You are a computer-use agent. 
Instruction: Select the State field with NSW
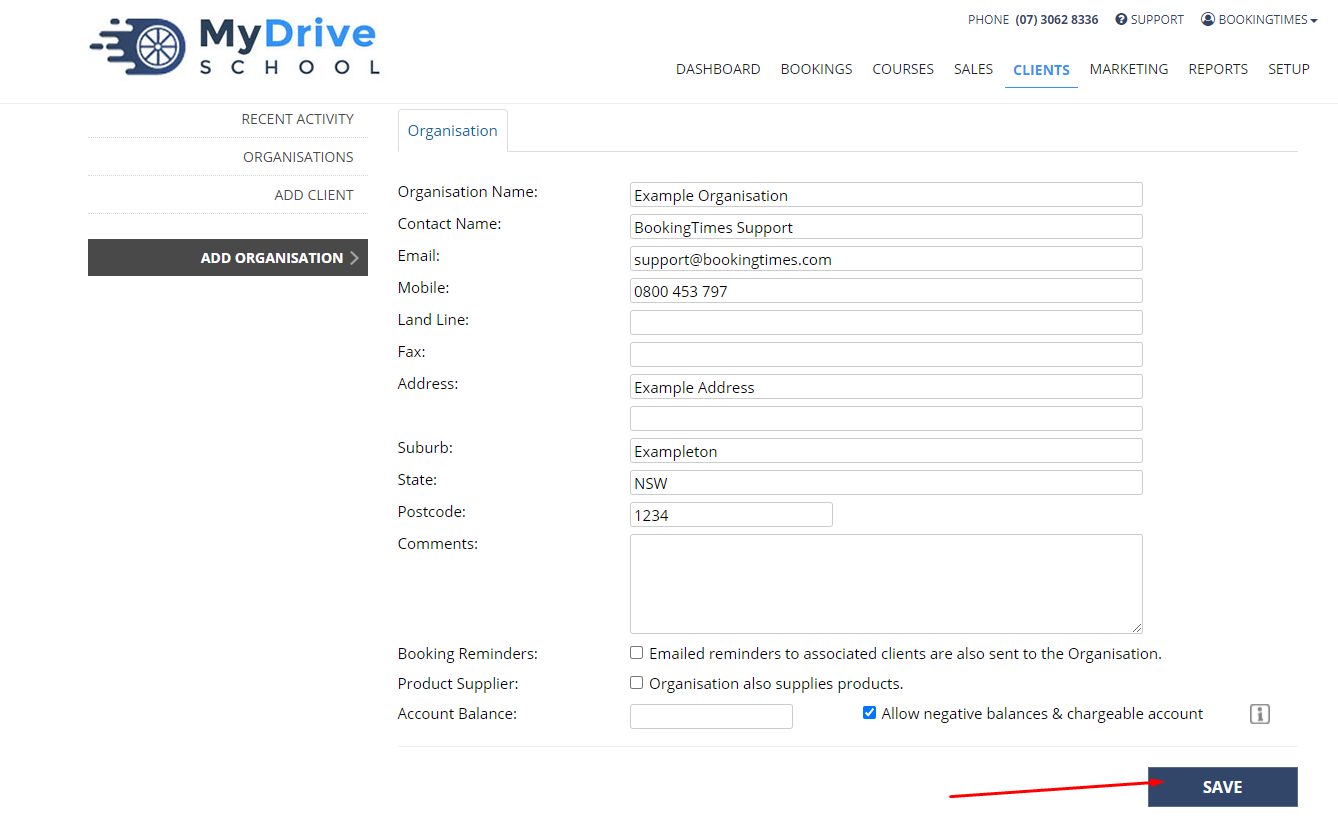[x=886, y=483]
